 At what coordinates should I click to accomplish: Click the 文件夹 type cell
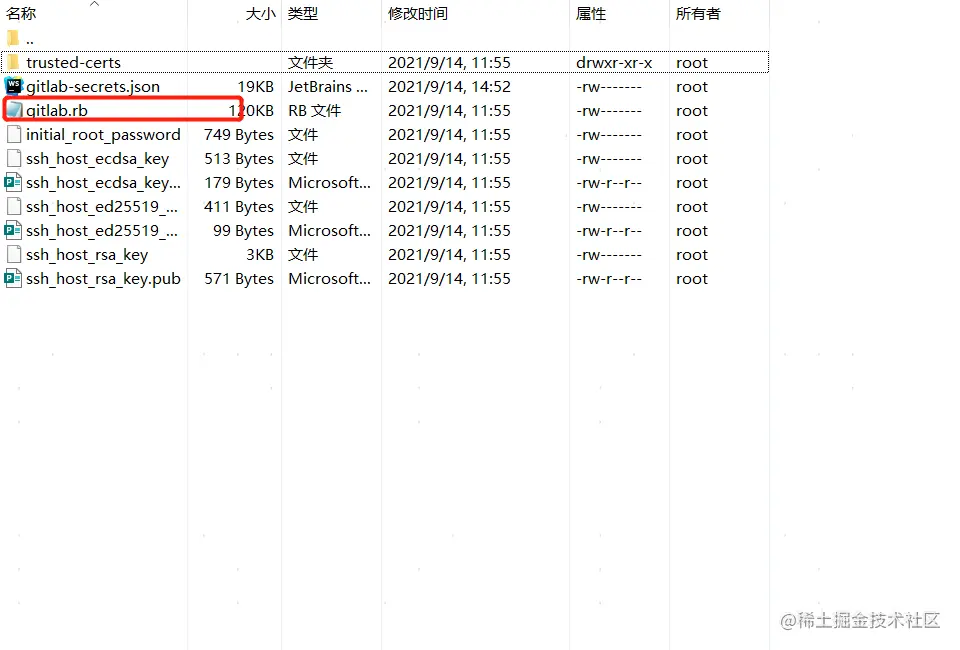pos(310,62)
